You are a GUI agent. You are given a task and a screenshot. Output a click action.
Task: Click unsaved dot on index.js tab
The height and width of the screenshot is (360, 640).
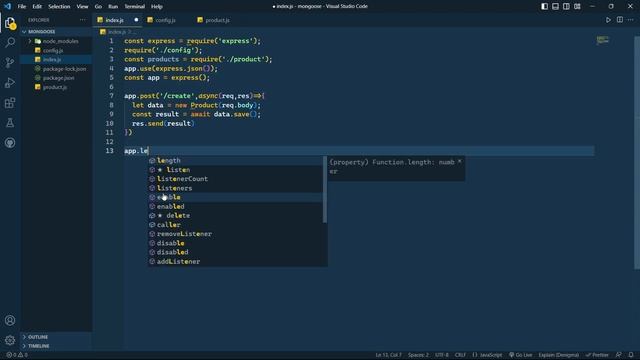[136, 20]
